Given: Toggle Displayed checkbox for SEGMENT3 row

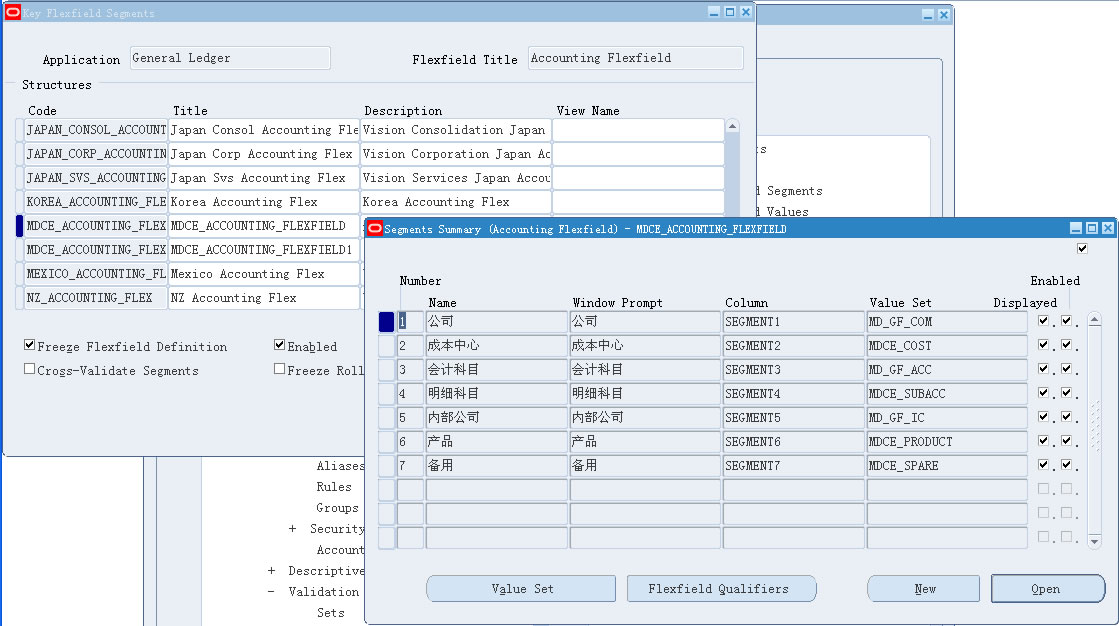Looking at the screenshot, I should tap(1044, 369).
